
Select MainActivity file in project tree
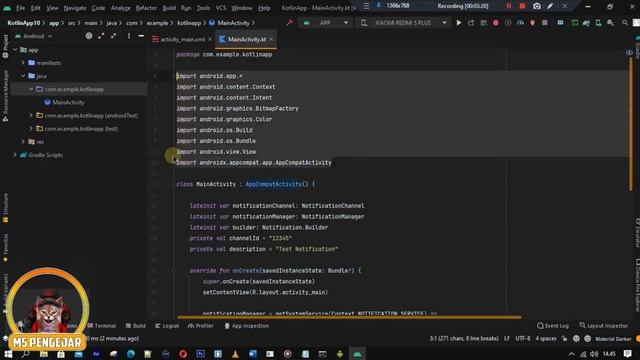(x=64, y=102)
